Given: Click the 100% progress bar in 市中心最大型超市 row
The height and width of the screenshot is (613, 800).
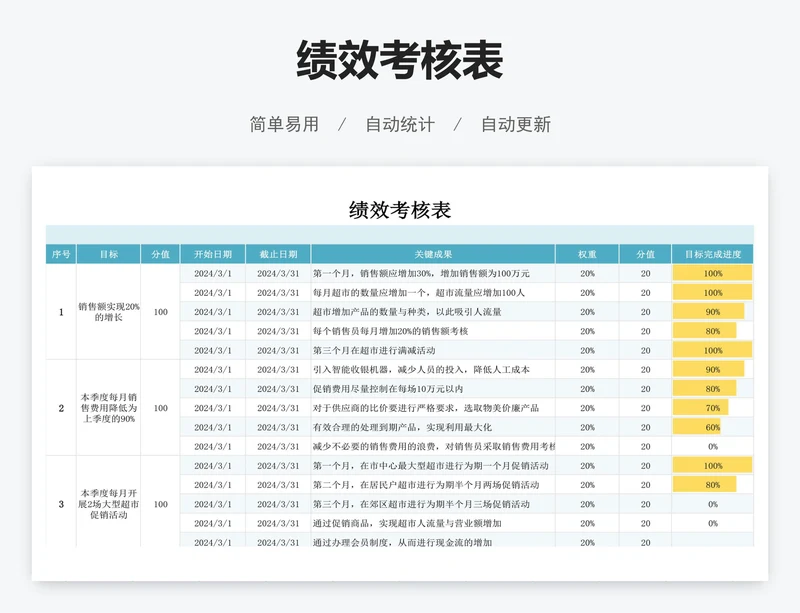Looking at the screenshot, I should click(x=713, y=465).
